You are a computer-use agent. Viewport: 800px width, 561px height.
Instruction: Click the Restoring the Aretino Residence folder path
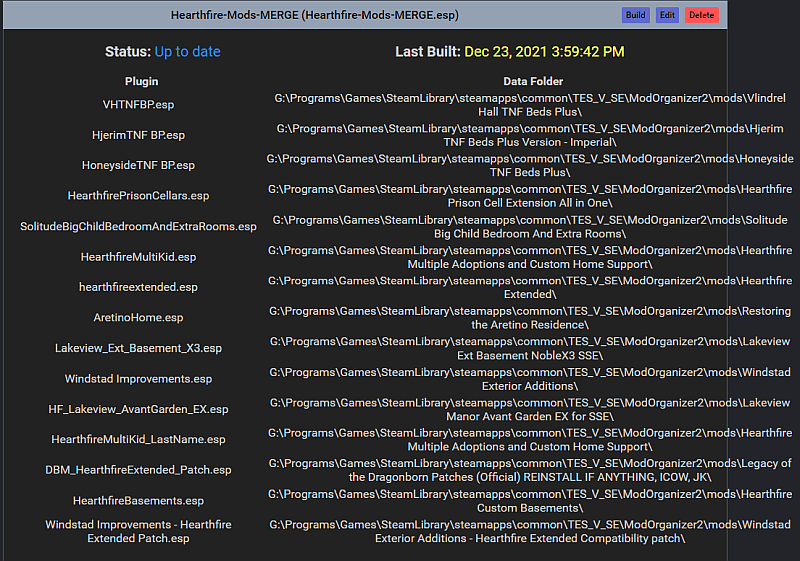point(530,318)
